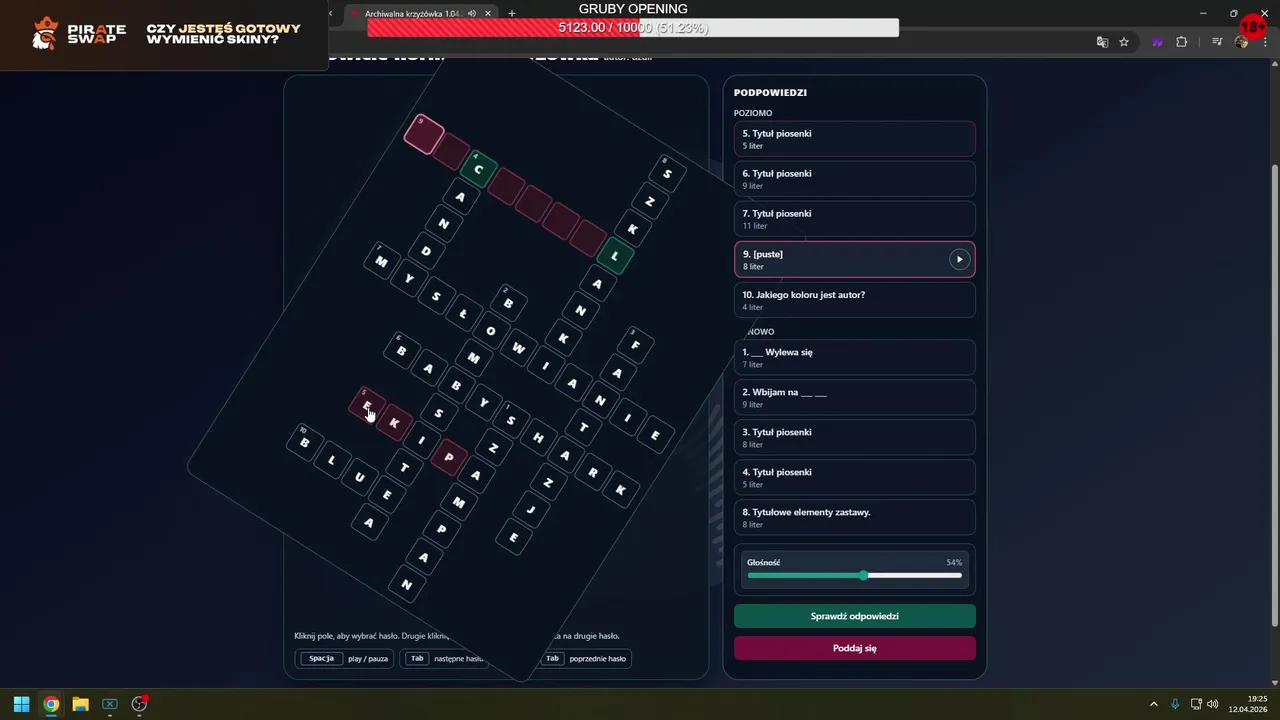The height and width of the screenshot is (720, 1280).
Task: Close the Archiwalna krzyżówka tab
Action: click(488, 14)
